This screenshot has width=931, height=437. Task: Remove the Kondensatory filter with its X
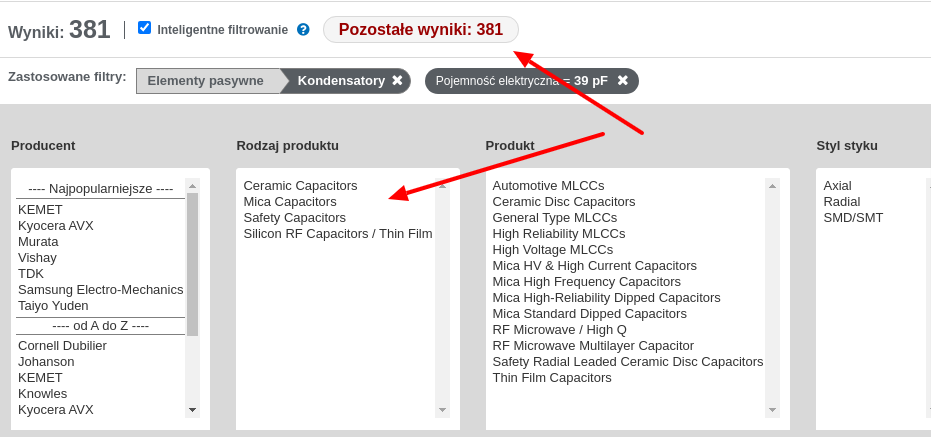[x=397, y=80]
